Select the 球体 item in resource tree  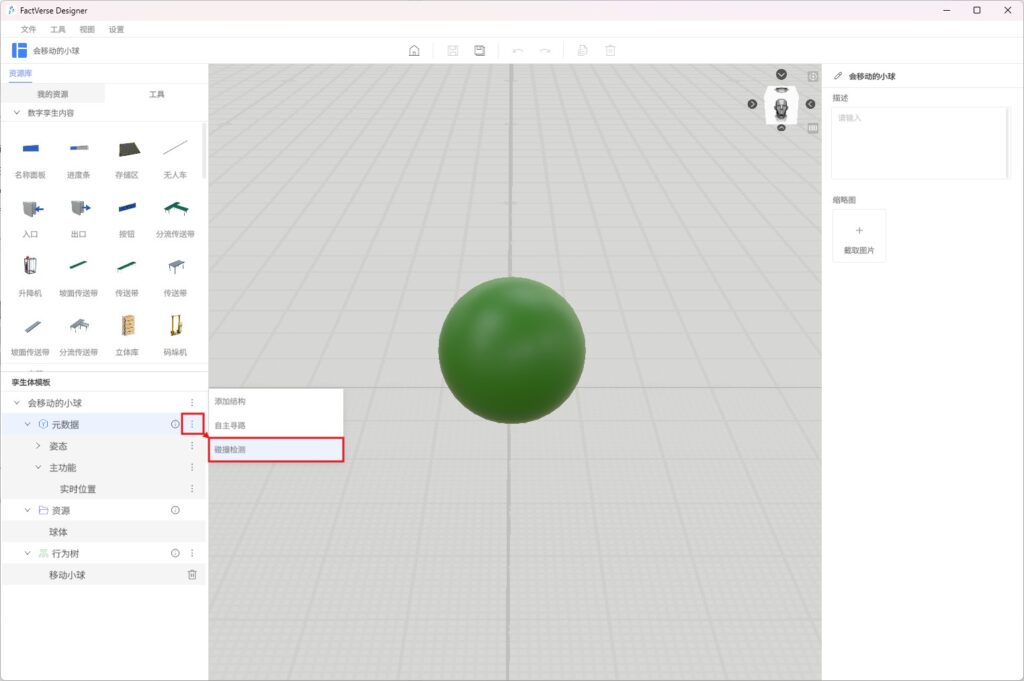[x=58, y=532]
